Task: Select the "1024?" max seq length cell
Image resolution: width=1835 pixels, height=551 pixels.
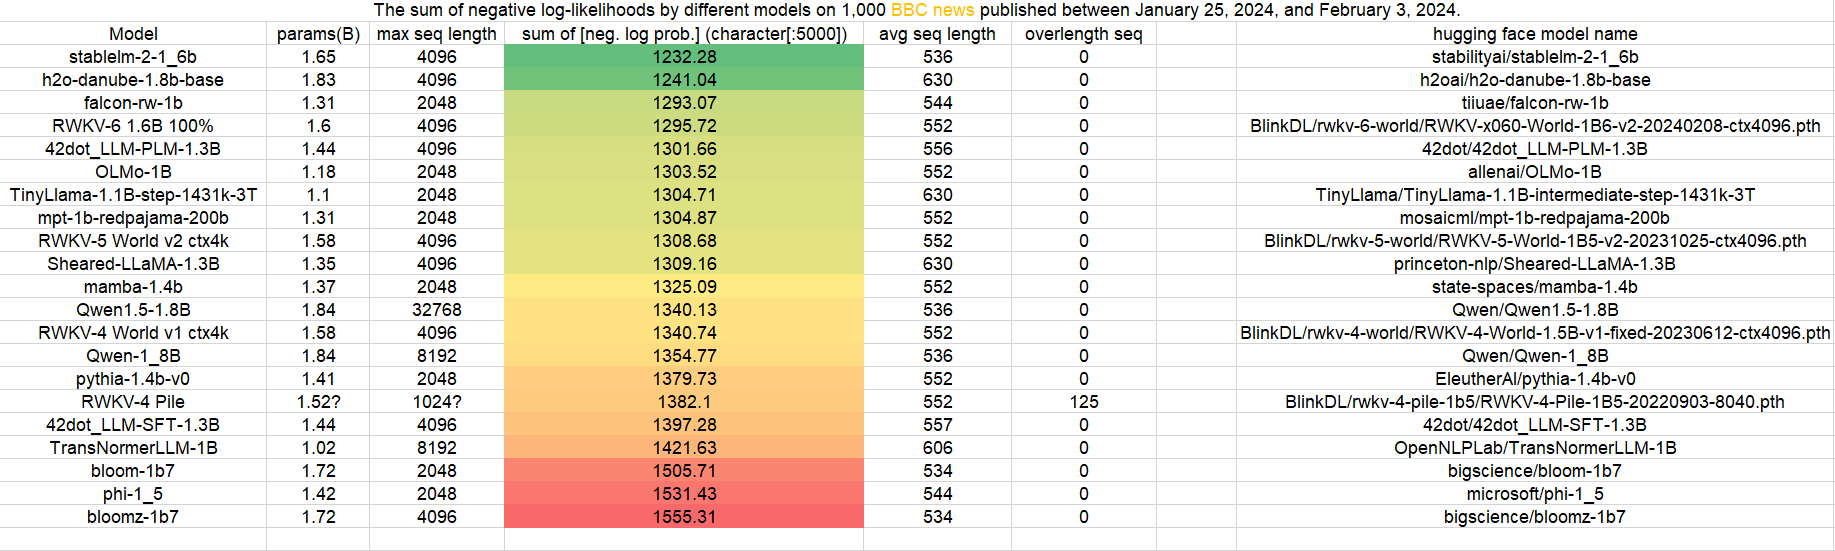Action: 436,402
